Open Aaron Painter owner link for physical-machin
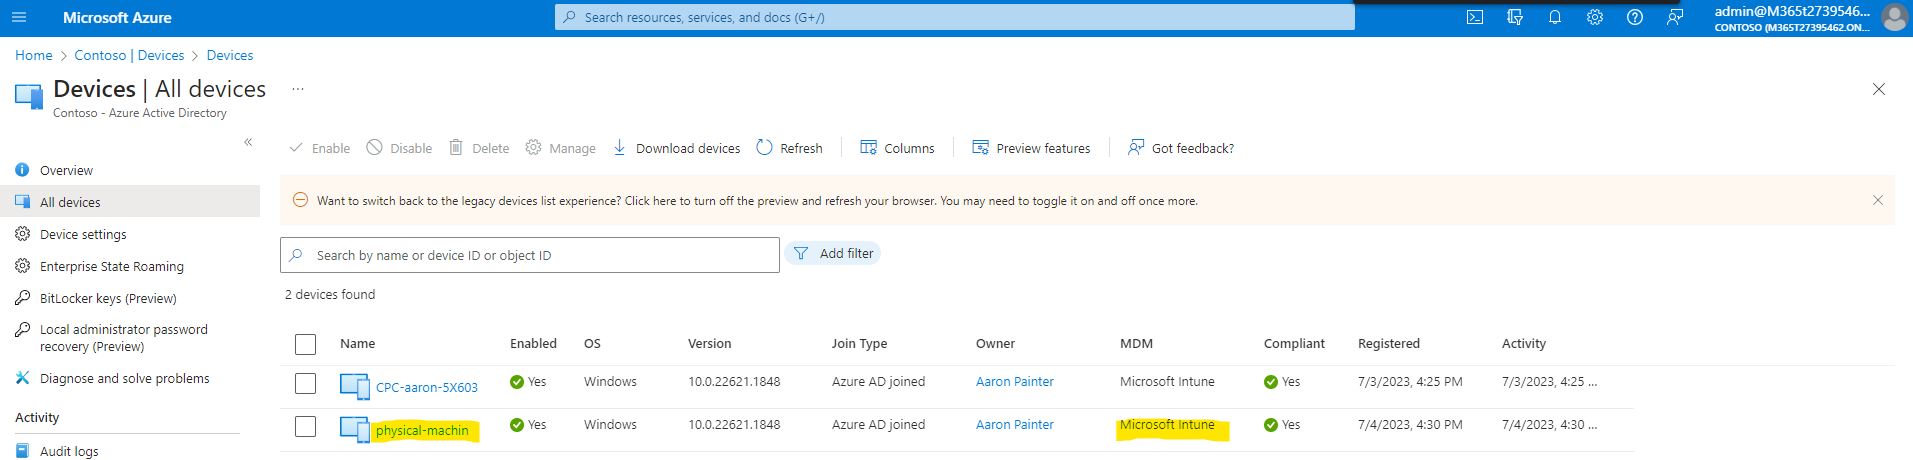The image size is (1913, 460). pyautogui.click(x=1015, y=425)
